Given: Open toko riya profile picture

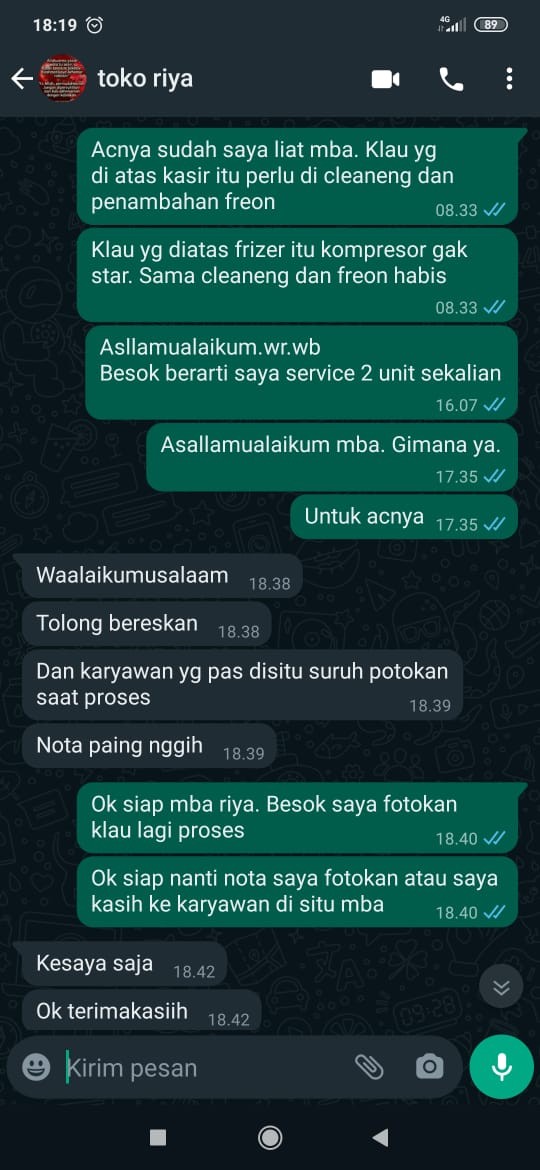Looking at the screenshot, I should 63,78.
